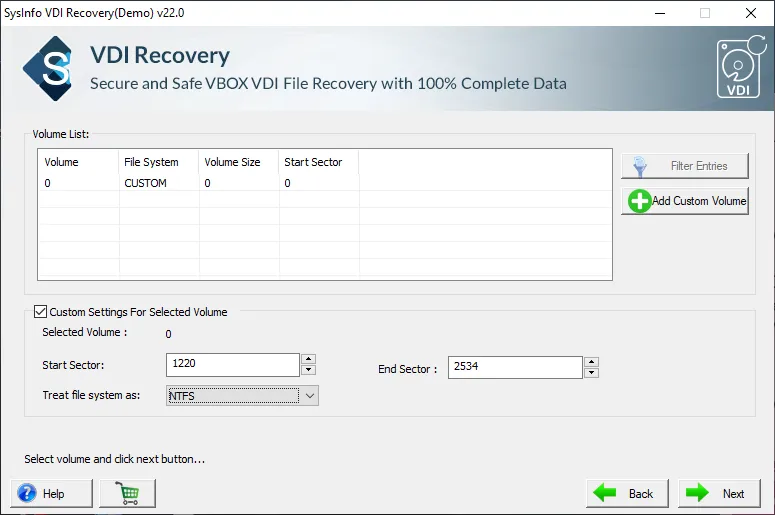
Task: Click the shopping cart purchase icon button
Action: [128, 493]
